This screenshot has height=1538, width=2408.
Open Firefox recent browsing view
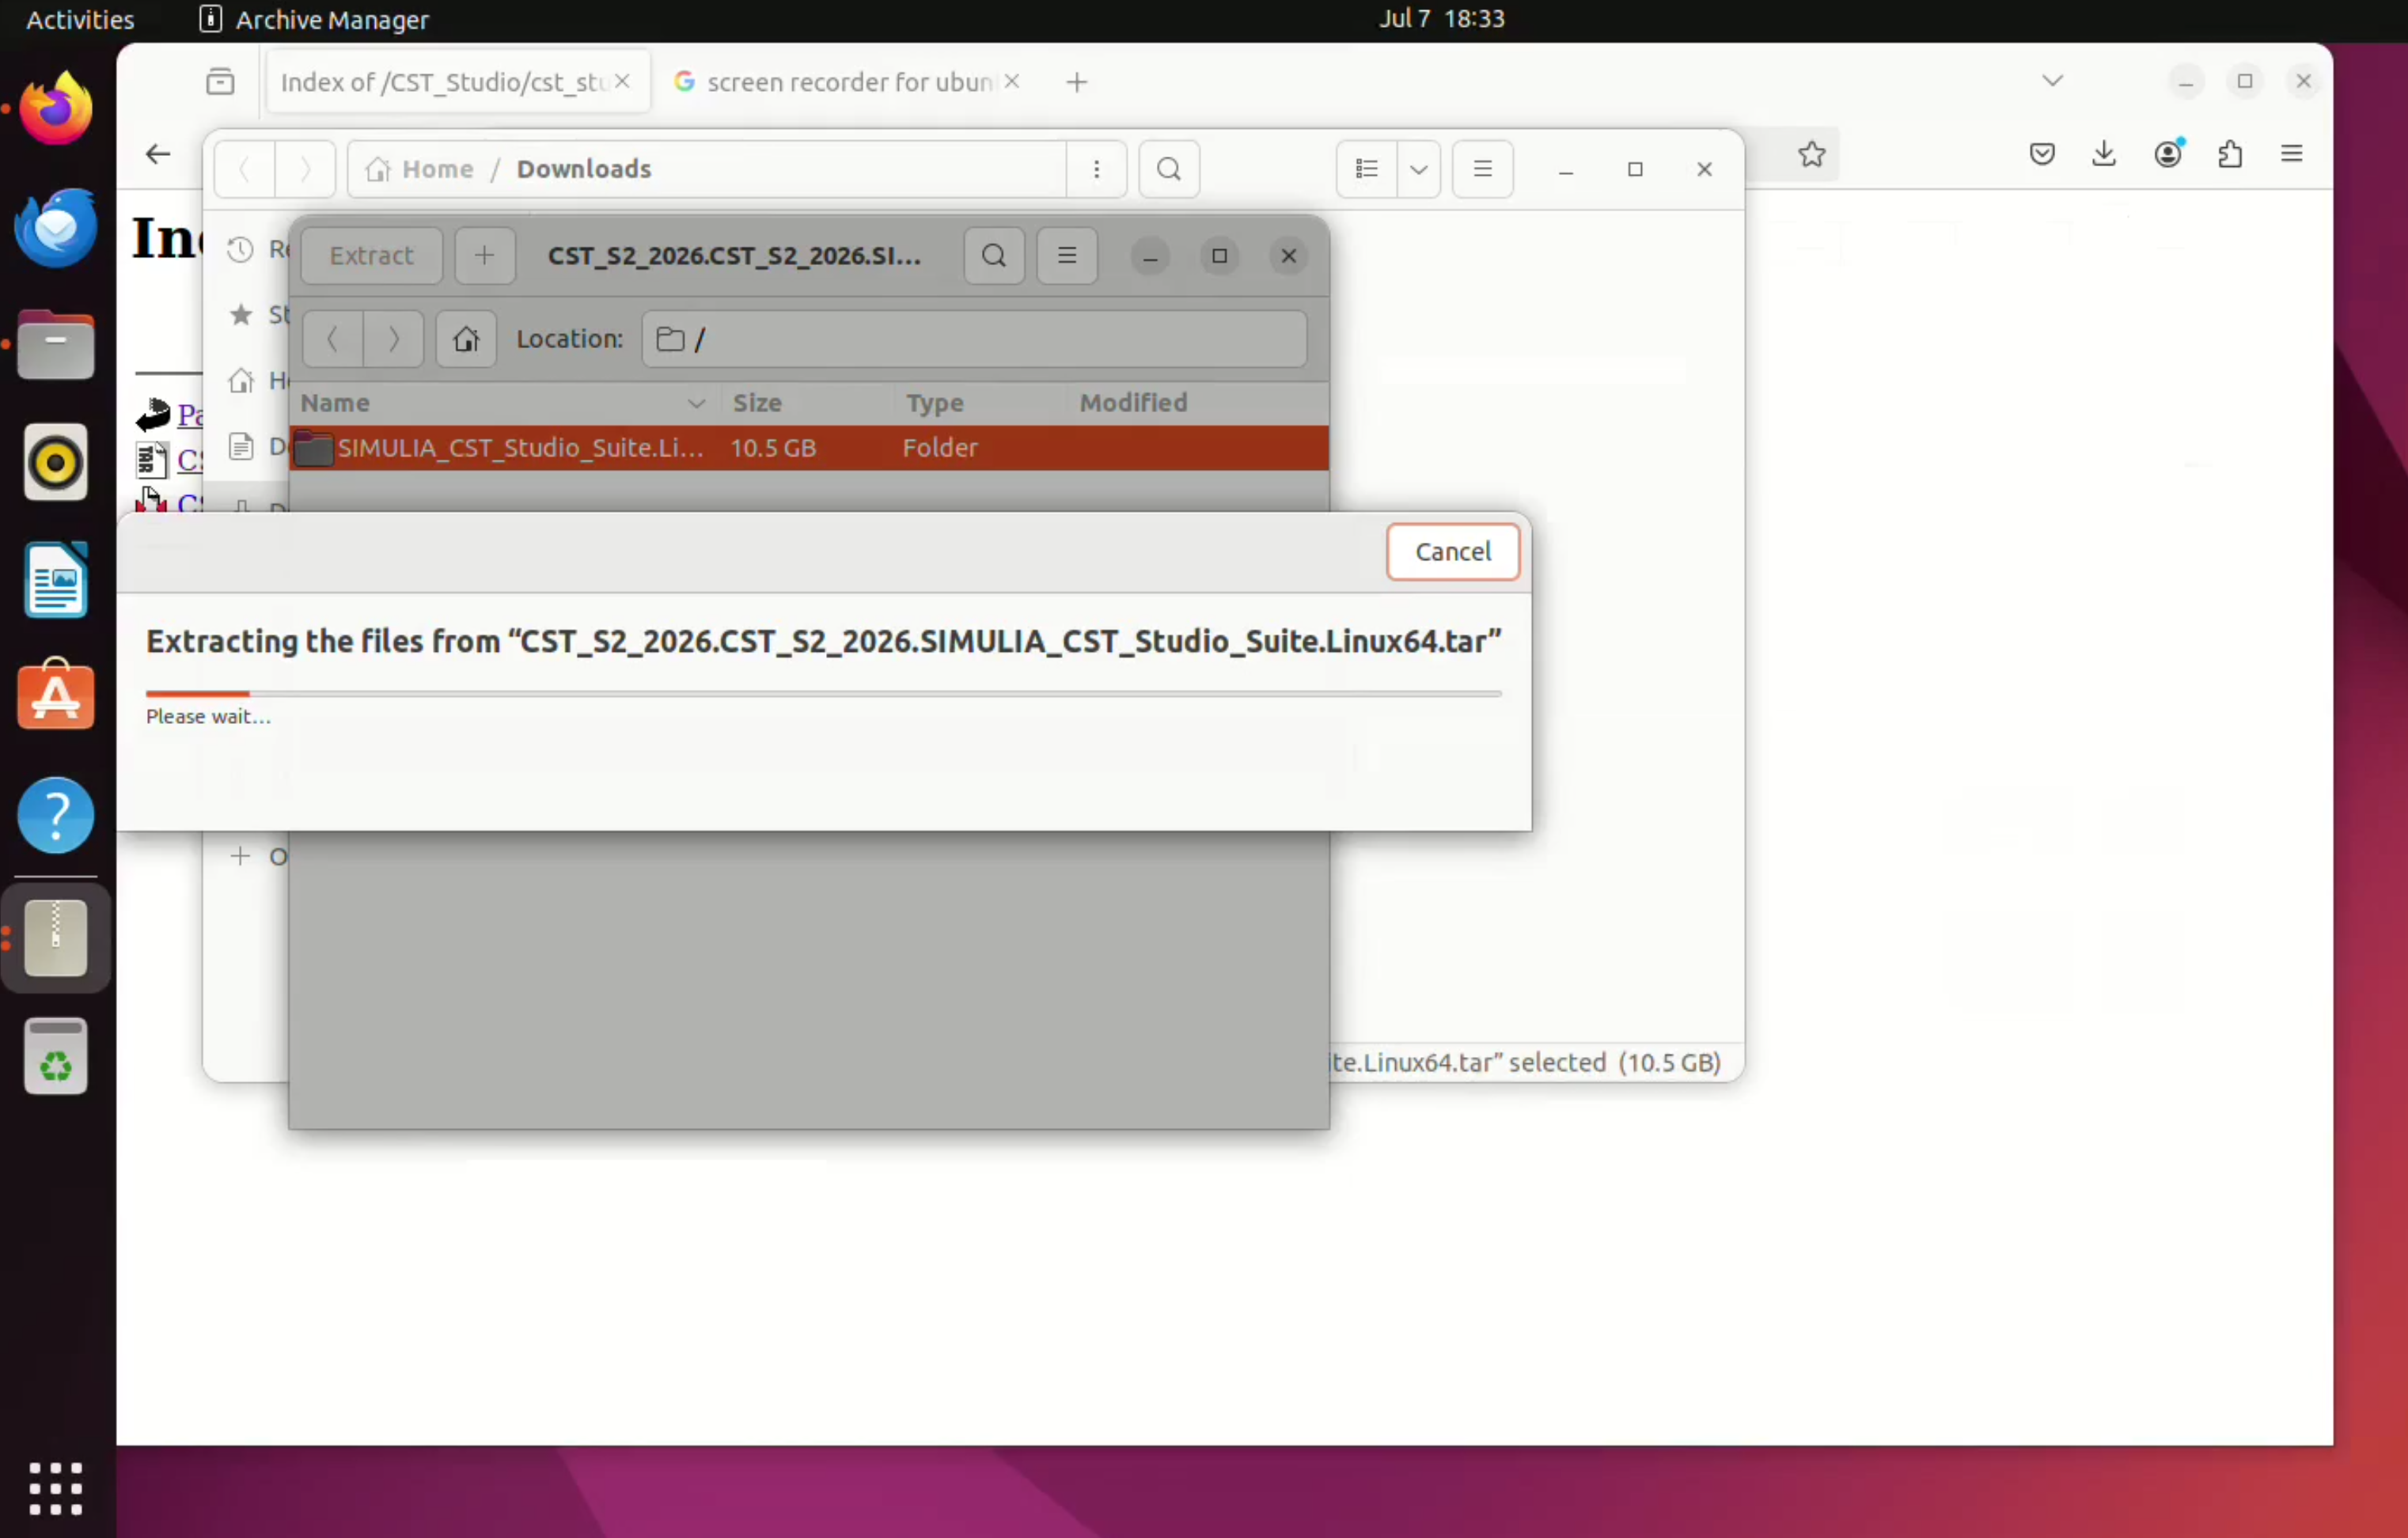(220, 82)
